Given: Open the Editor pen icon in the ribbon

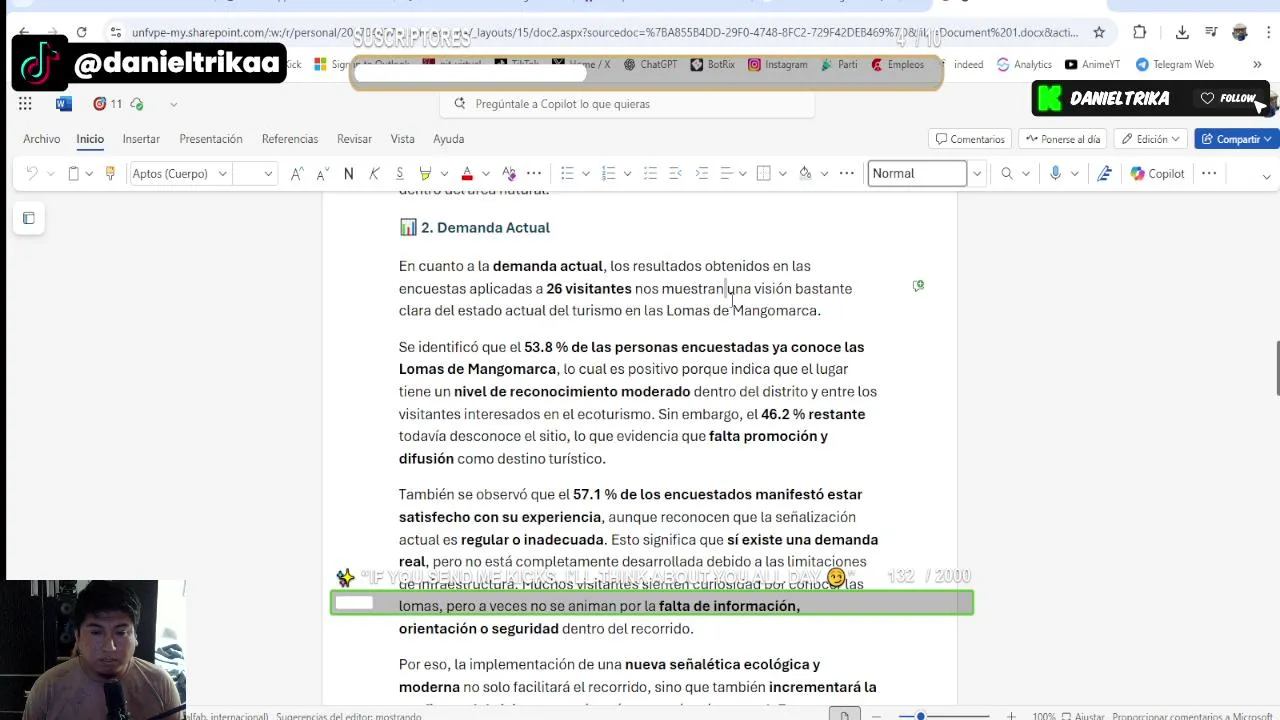Looking at the screenshot, I should pyautogui.click(x=1104, y=174).
